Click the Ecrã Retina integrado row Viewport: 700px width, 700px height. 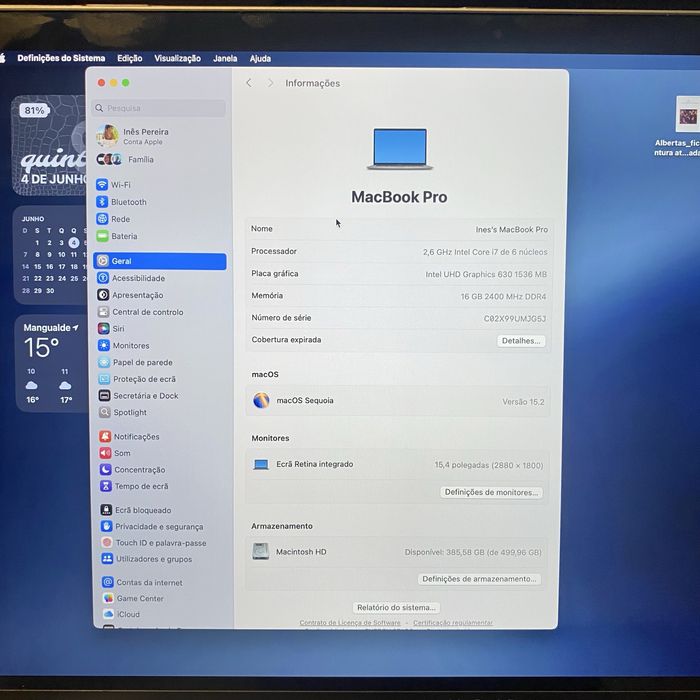[x=397, y=465]
